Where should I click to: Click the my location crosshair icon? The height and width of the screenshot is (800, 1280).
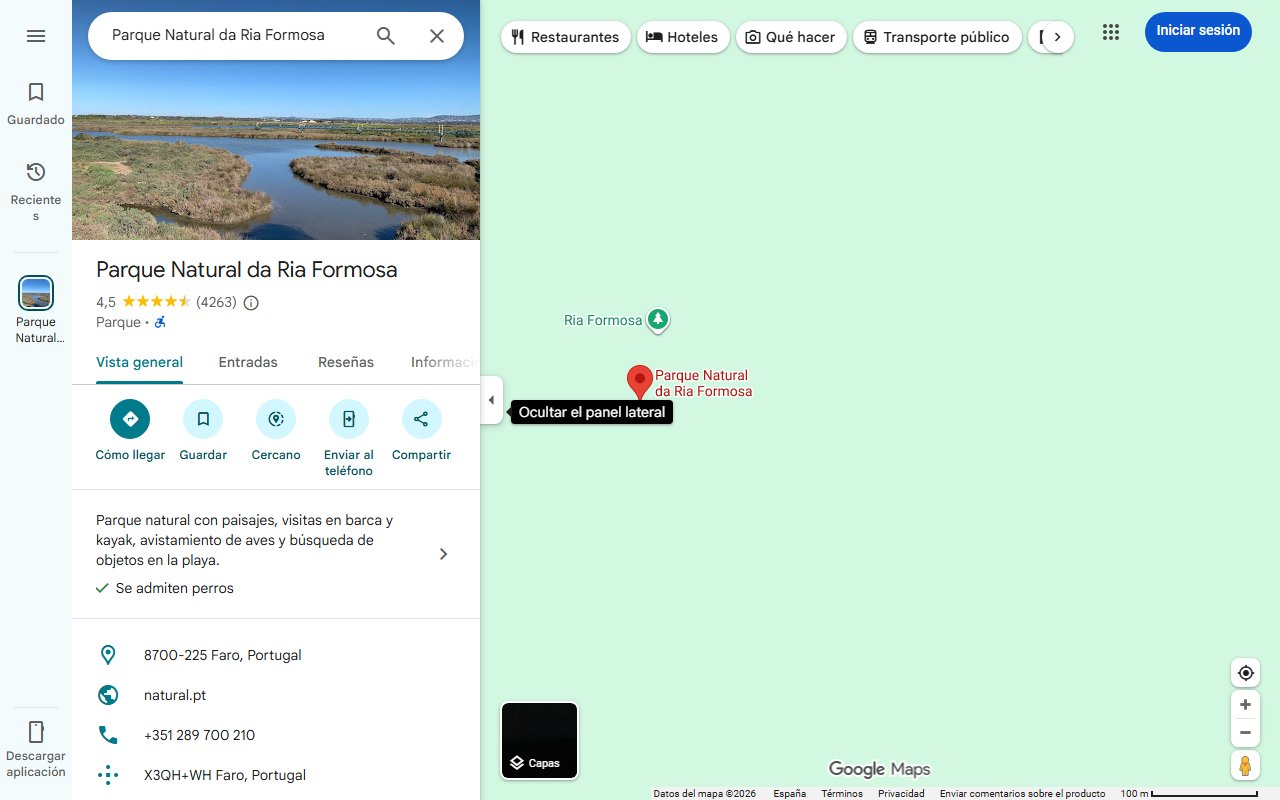pyautogui.click(x=1245, y=673)
